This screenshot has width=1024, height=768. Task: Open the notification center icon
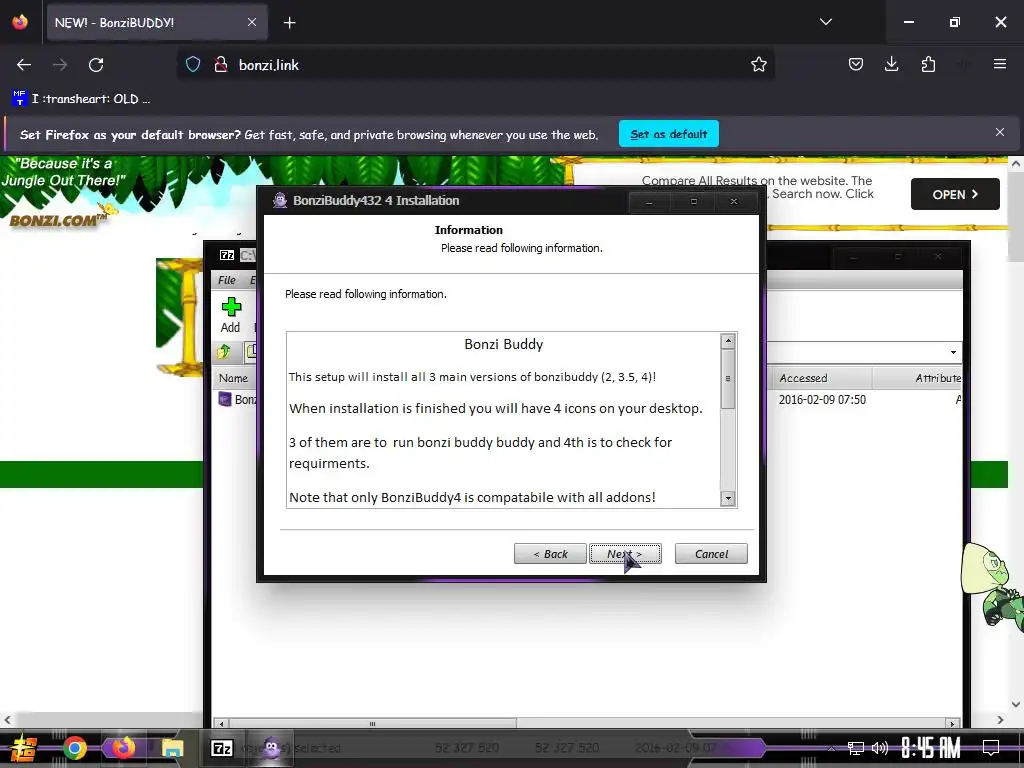pyautogui.click(x=991, y=748)
